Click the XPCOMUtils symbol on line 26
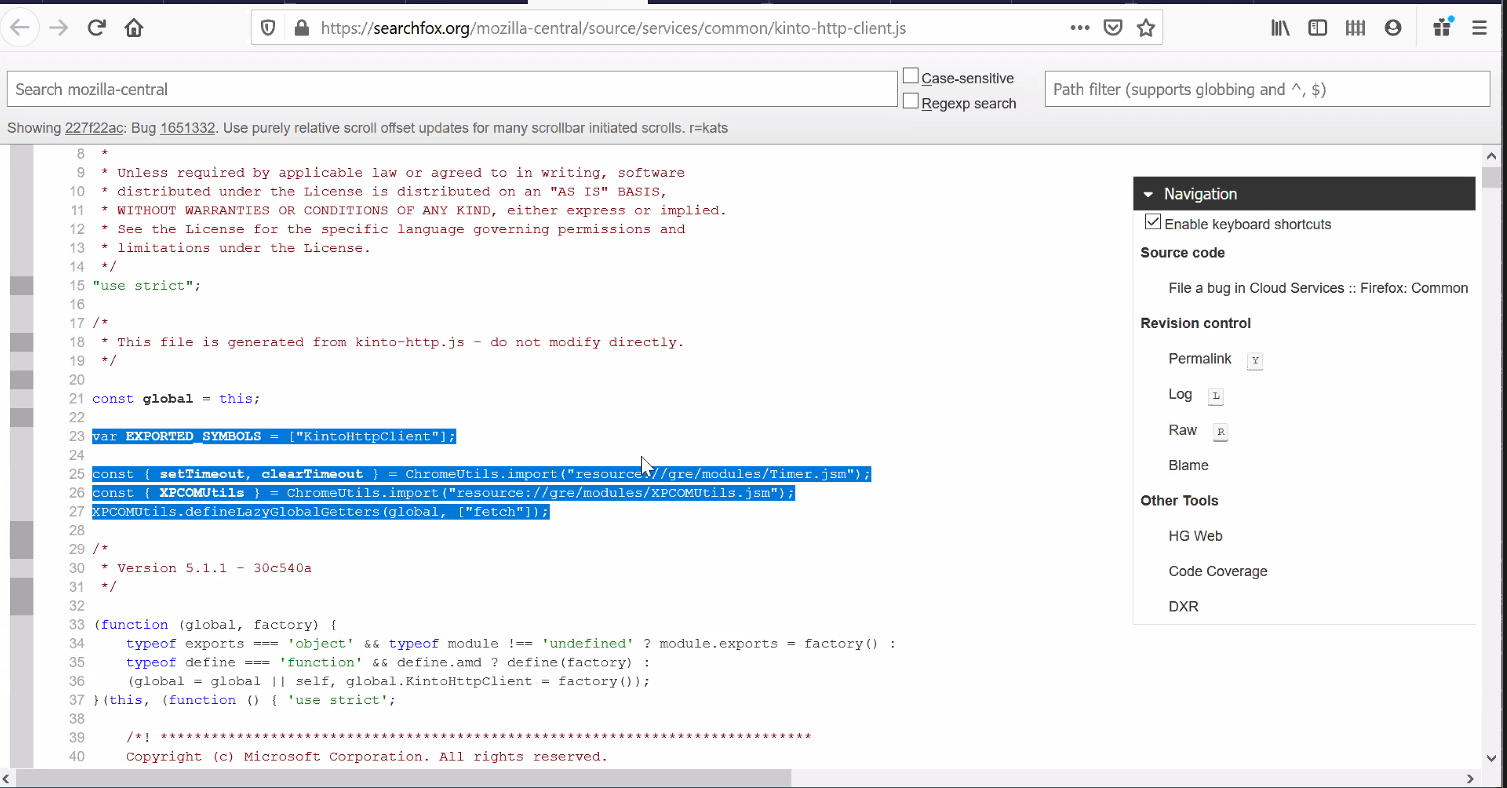The image size is (1507, 788). tap(201, 492)
